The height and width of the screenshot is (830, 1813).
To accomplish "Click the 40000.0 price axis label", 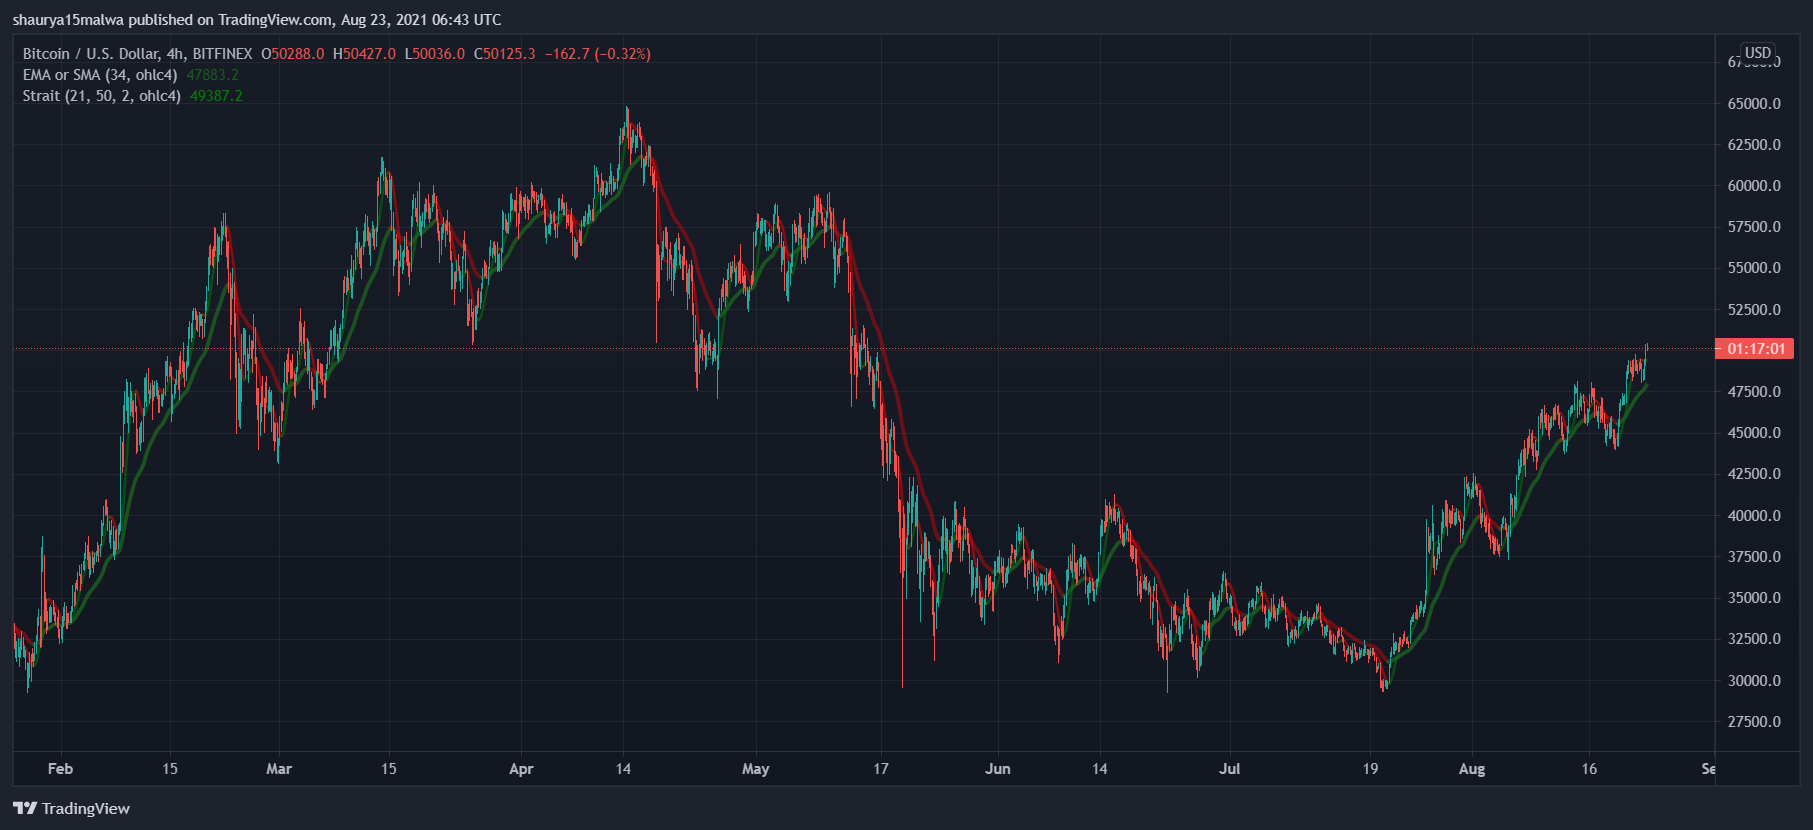I will (x=1754, y=516).
